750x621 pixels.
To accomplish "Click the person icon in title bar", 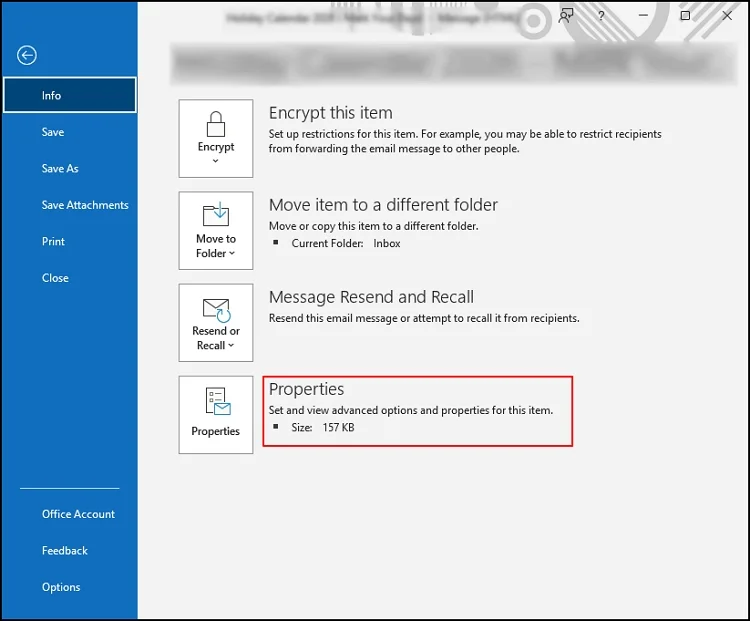I will pyautogui.click(x=567, y=16).
